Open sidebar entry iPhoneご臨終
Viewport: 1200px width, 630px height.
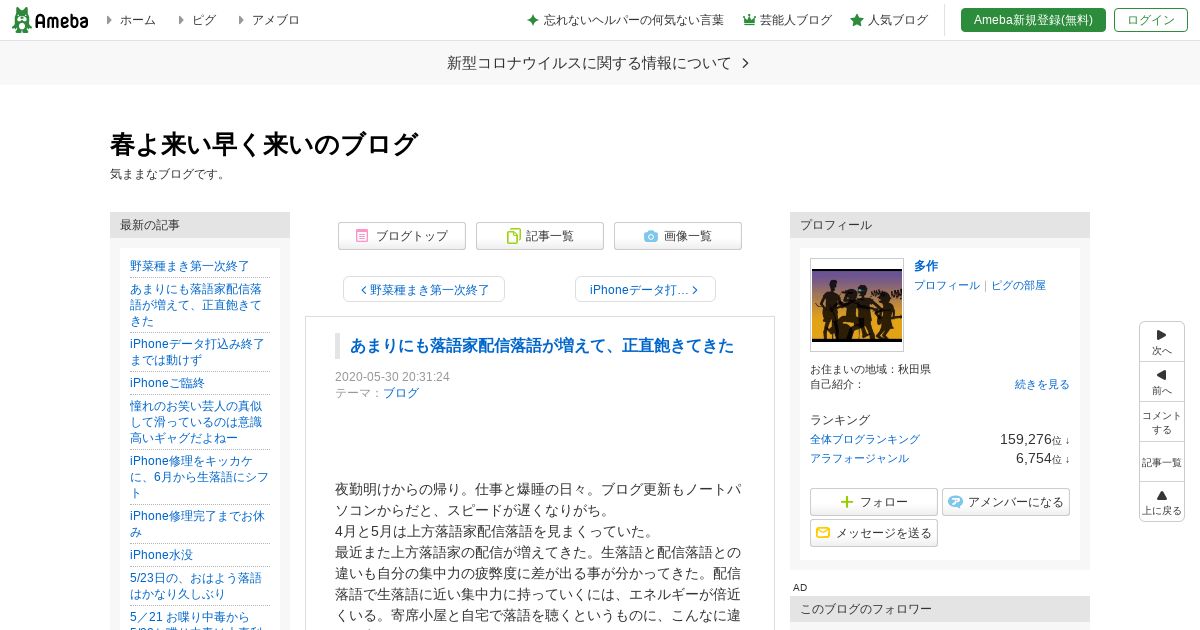[x=167, y=383]
